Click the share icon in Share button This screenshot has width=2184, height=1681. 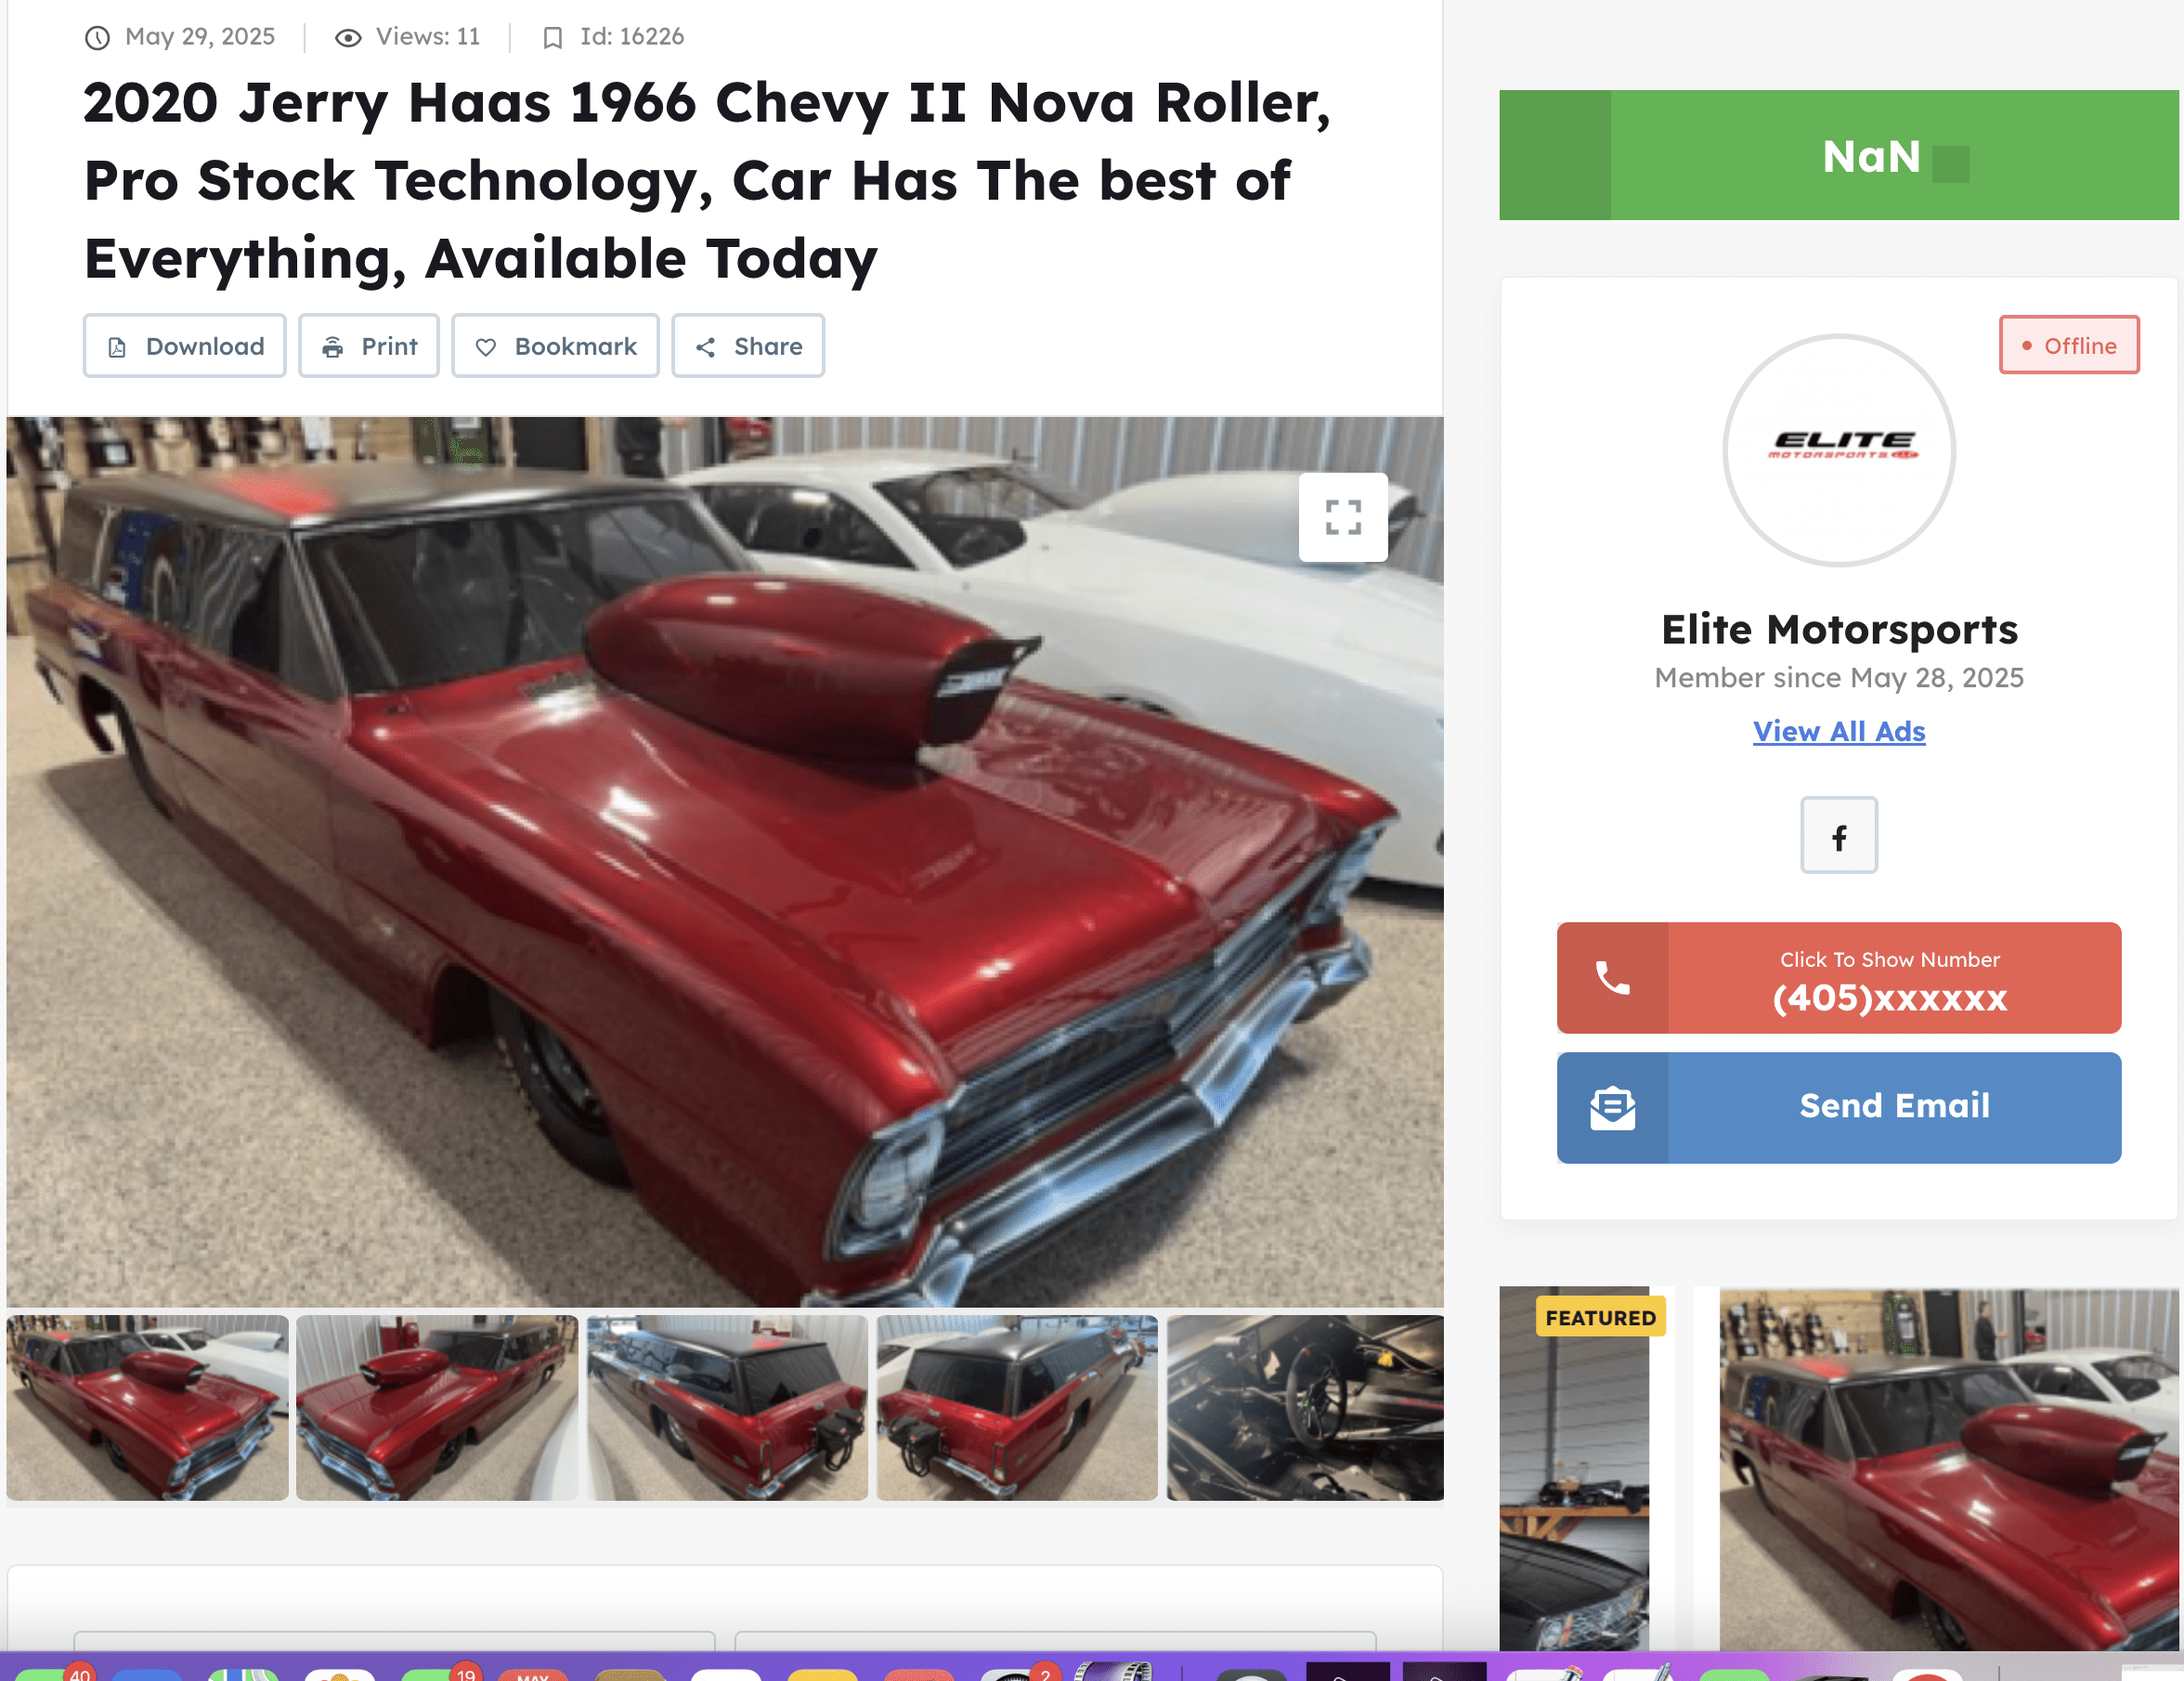[705, 347]
